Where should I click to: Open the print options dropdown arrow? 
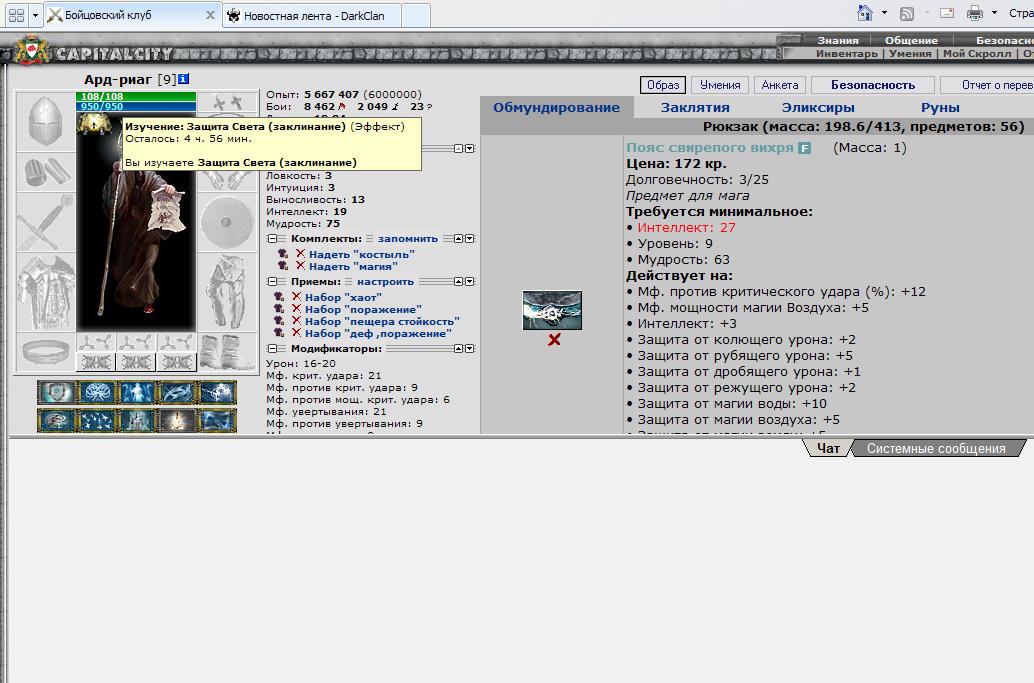994,13
